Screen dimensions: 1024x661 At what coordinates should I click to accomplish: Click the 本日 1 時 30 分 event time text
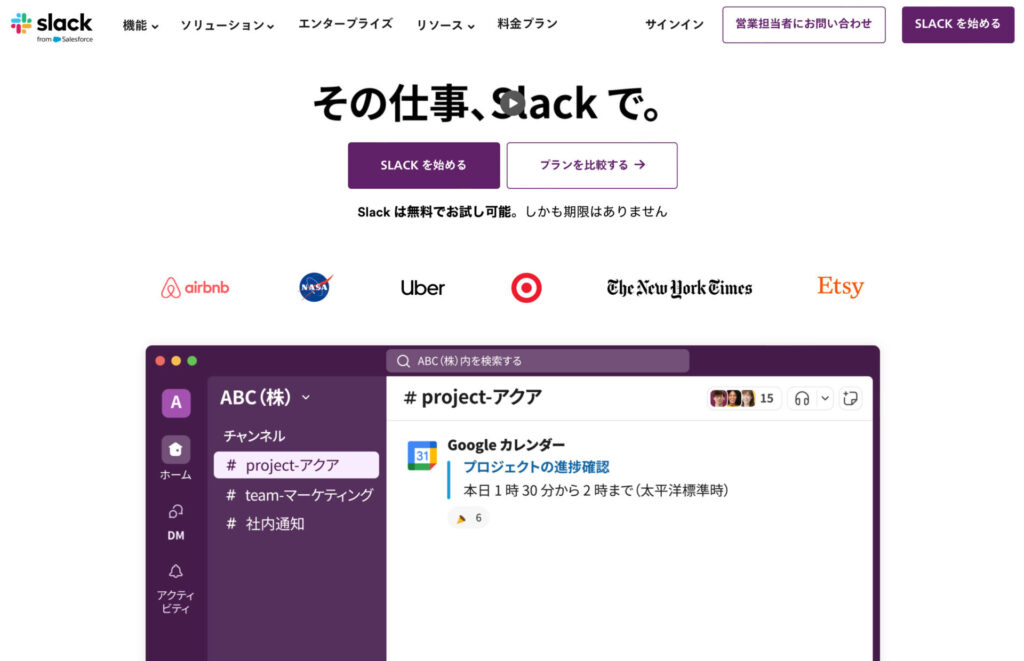(596, 490)
